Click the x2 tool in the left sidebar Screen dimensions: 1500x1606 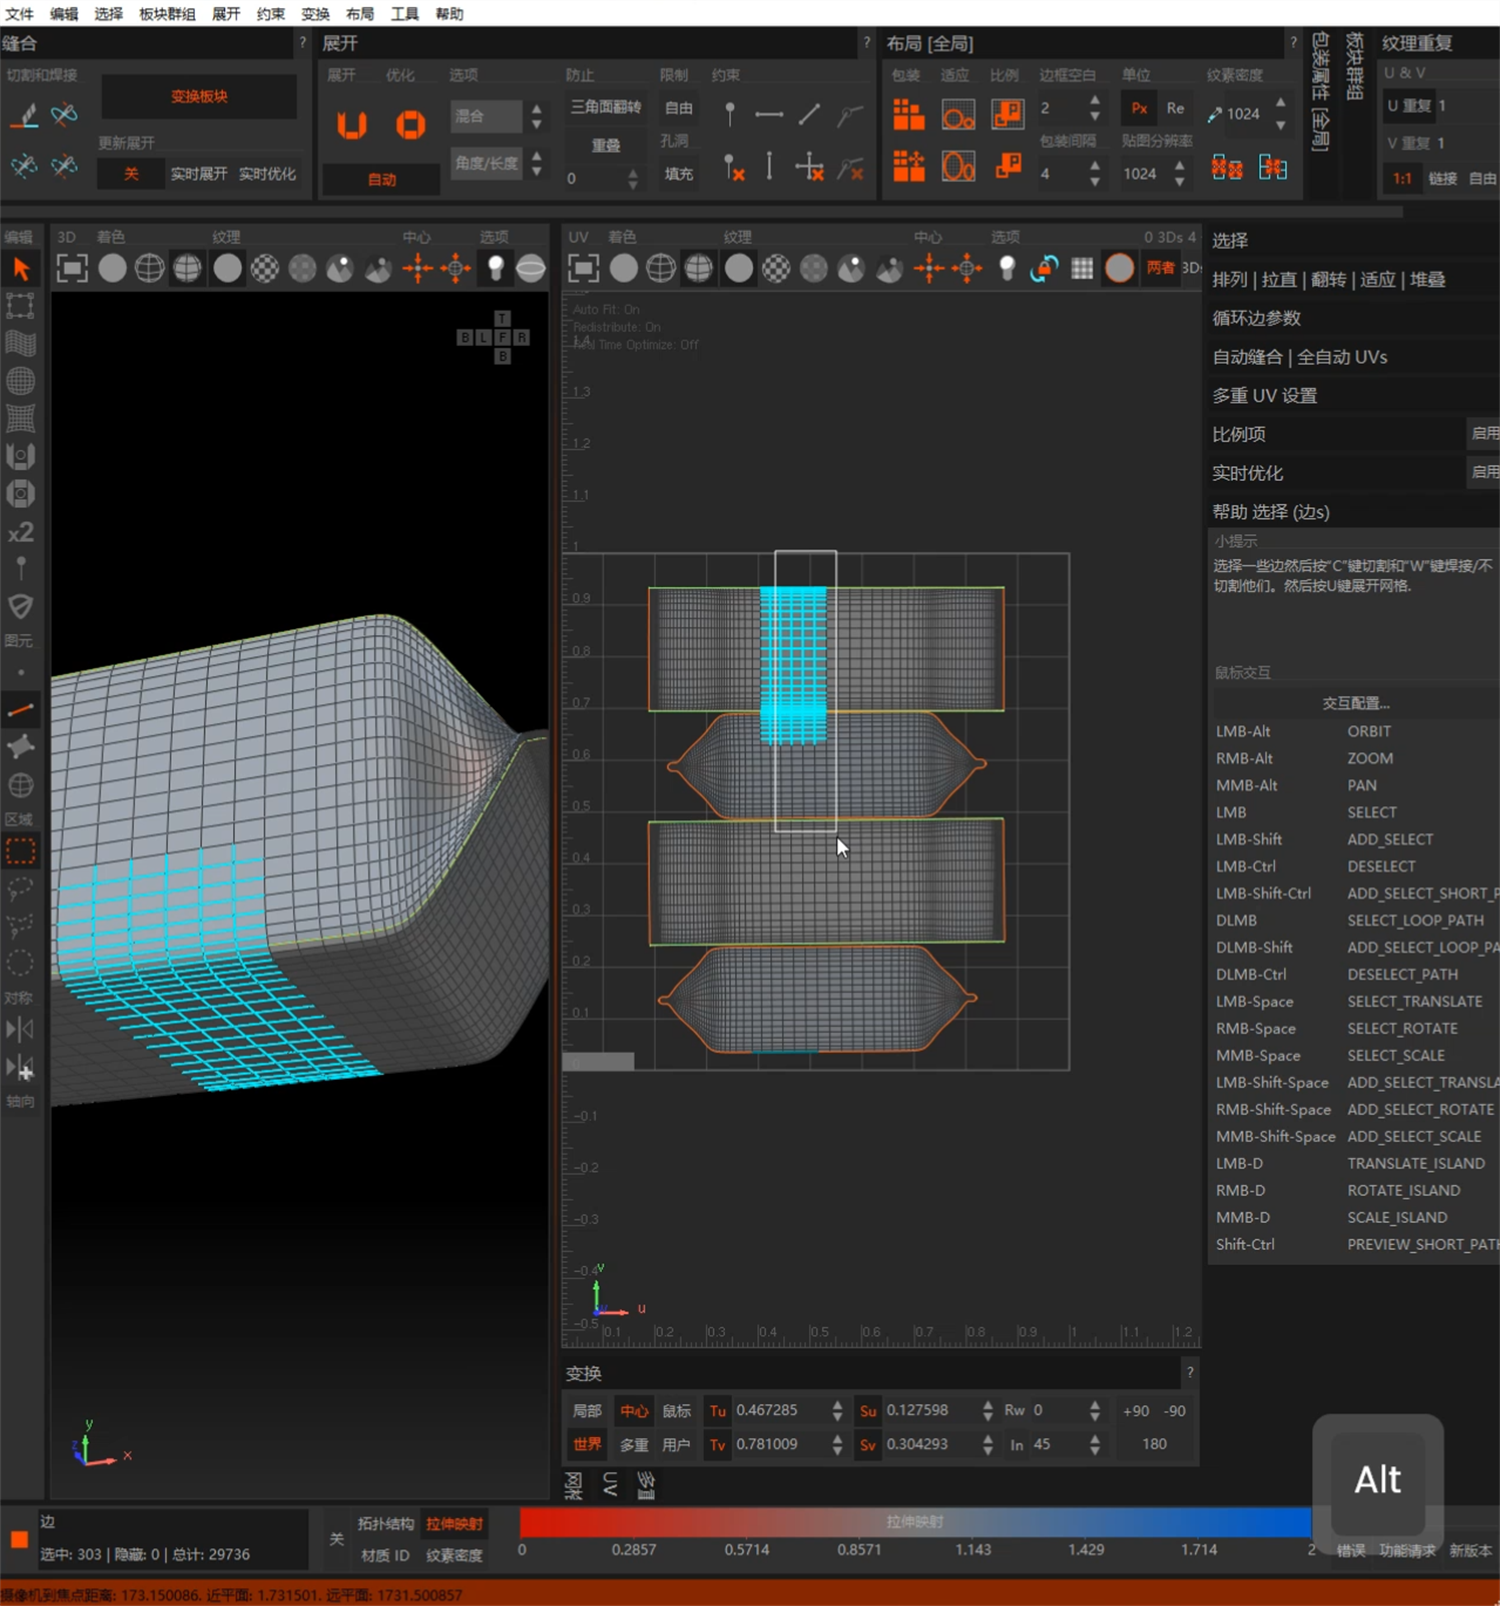tap(20, 532)
